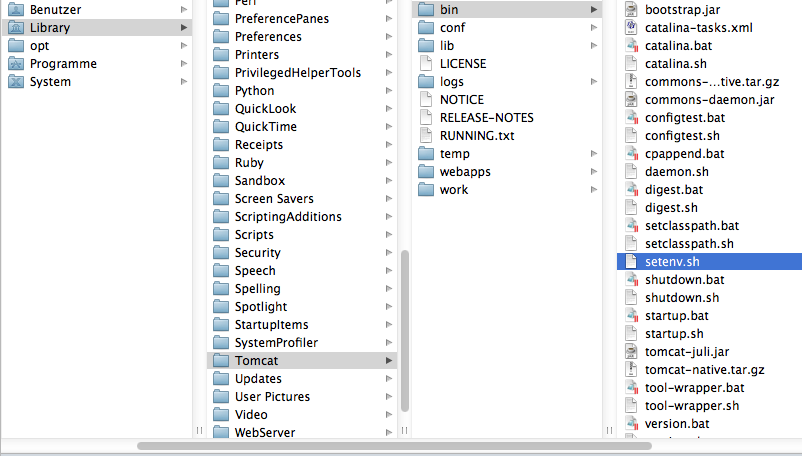Click the commons-daemon.jar icon

(631, 100)
